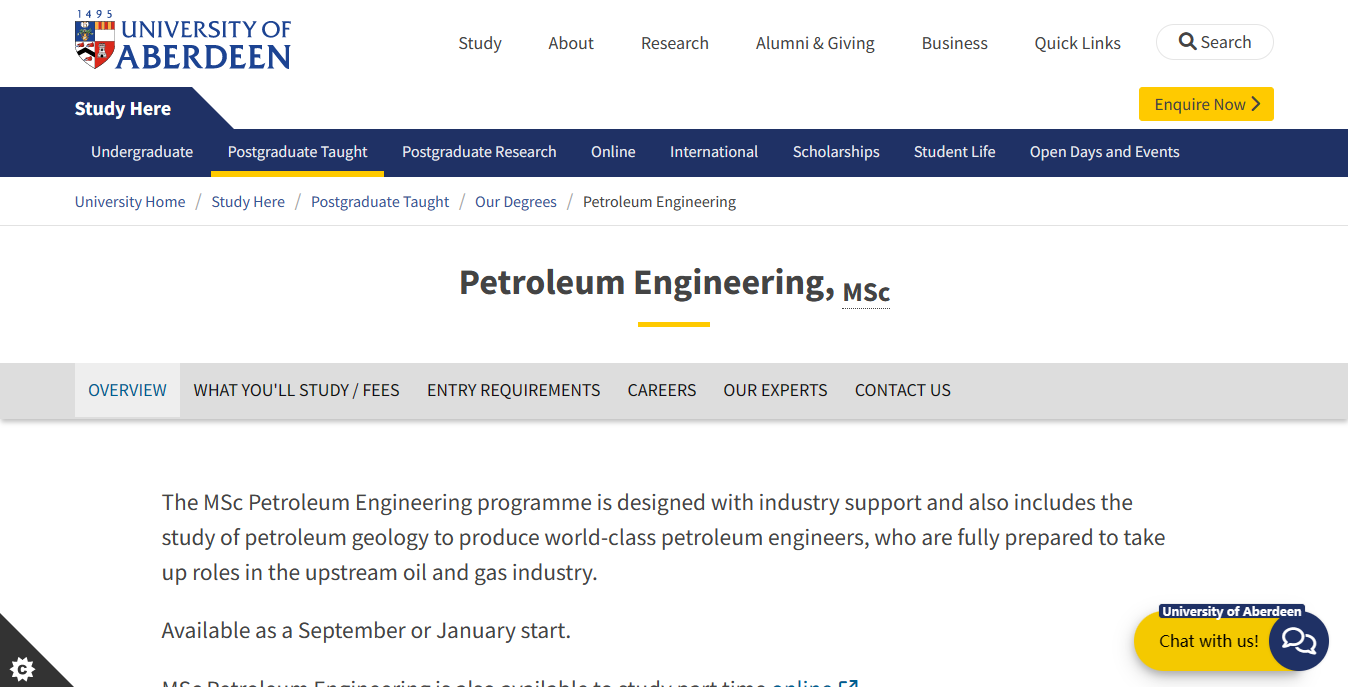Open the cookie settings gear icon

pyautogui.click(x=23, y=667)
